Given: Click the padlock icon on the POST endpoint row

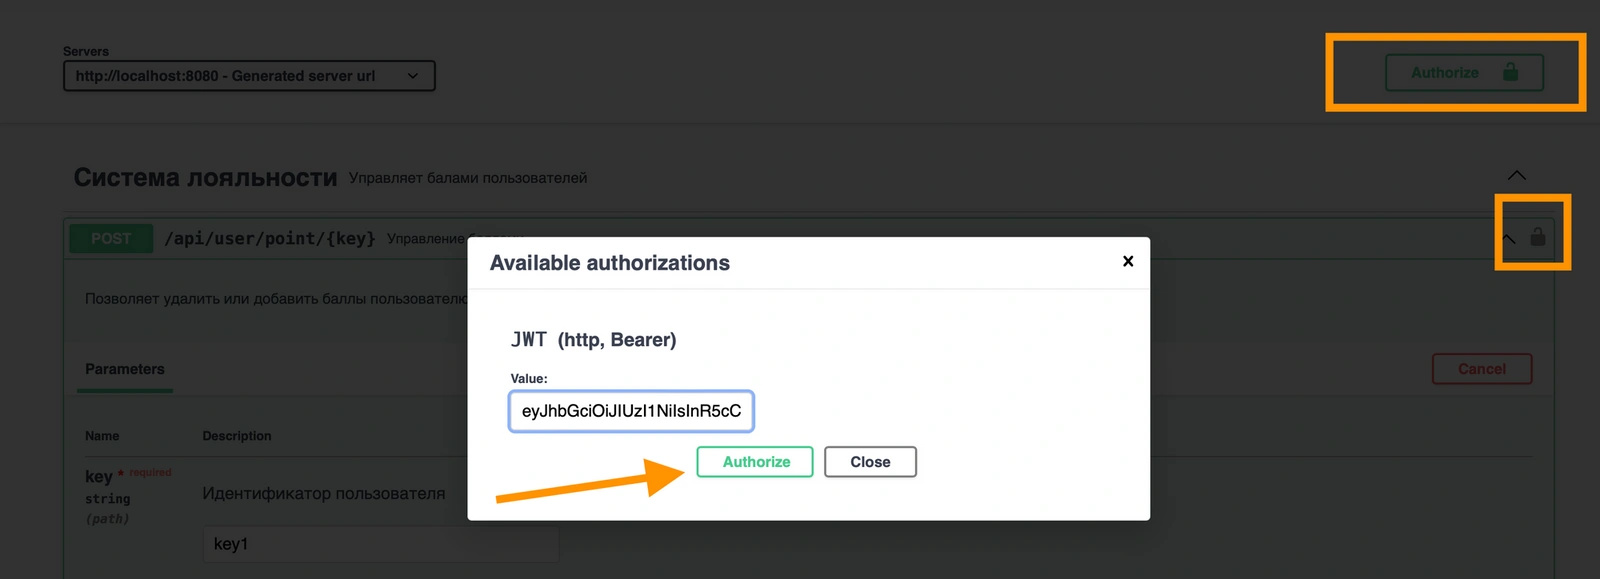Looking at the screenshot, I should coord(1538,237).
